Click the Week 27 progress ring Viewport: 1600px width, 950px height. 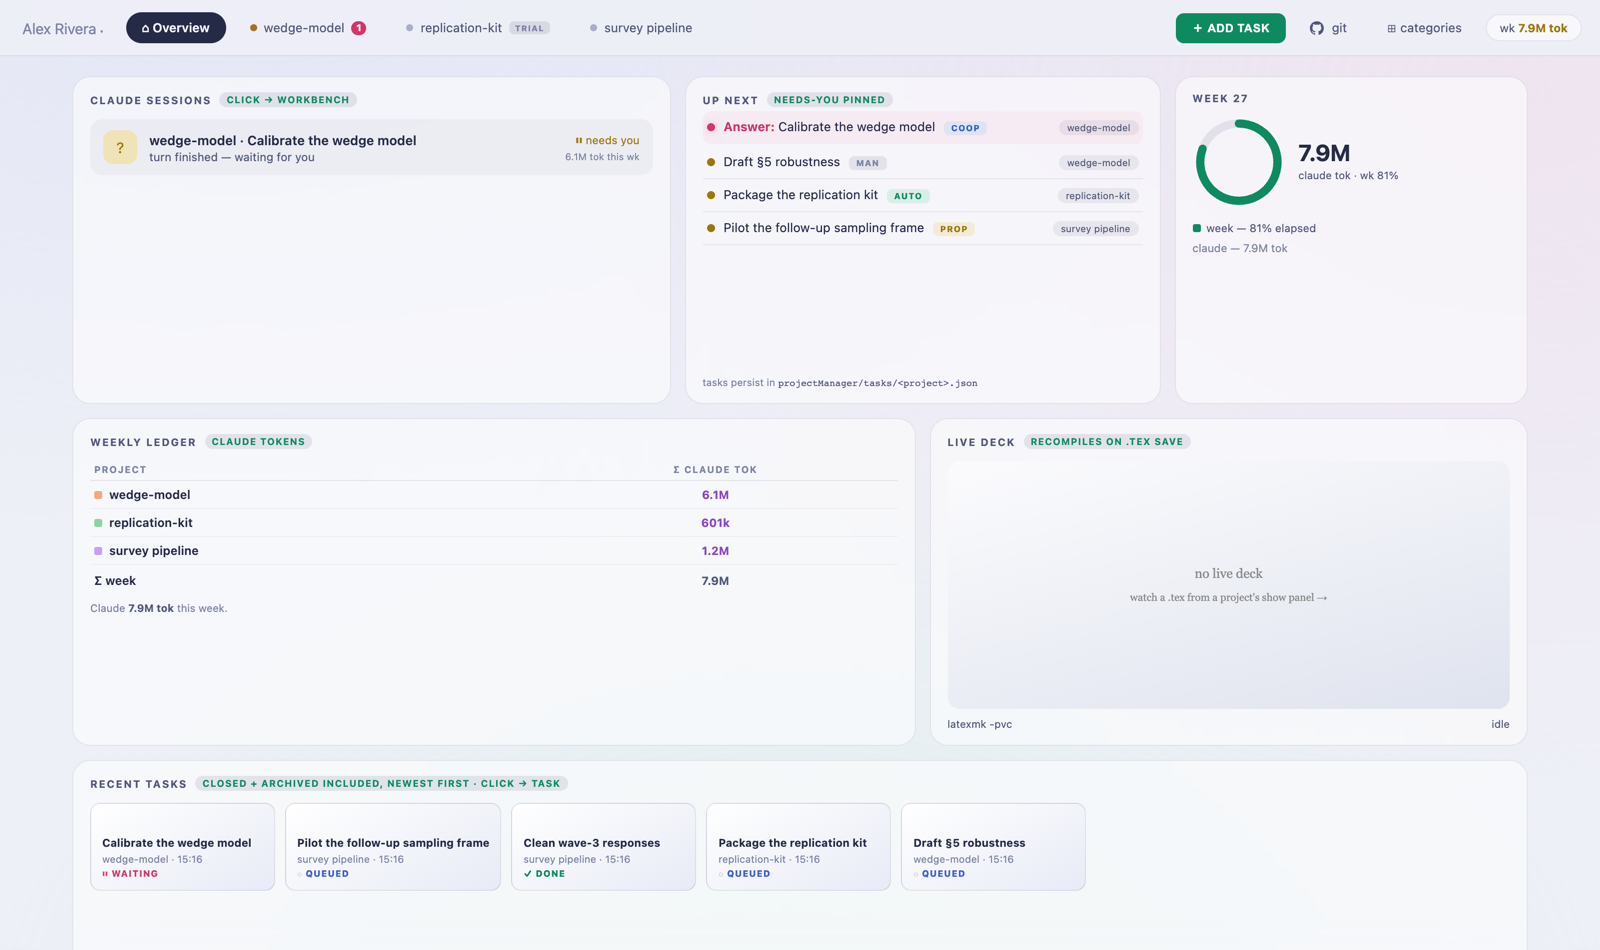[1238, 162]
